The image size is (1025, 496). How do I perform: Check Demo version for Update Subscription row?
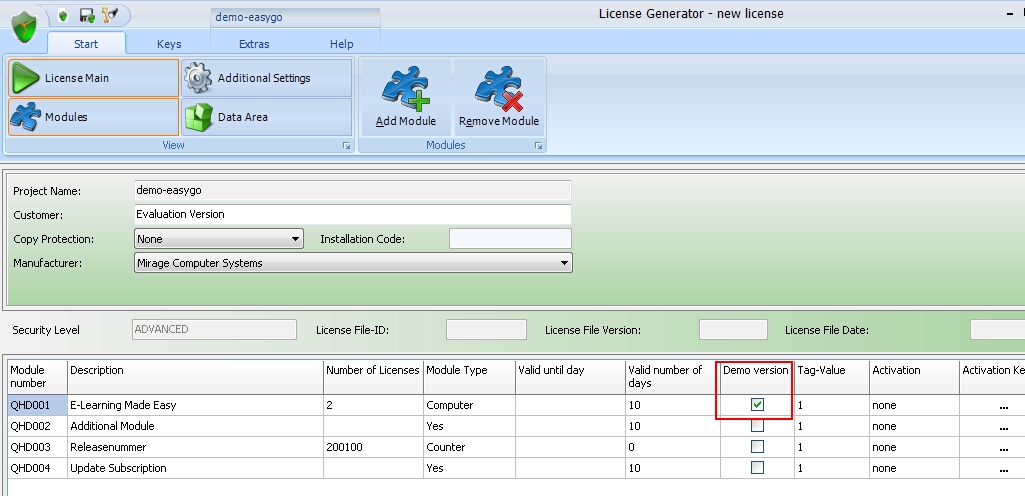click(757, 468)
